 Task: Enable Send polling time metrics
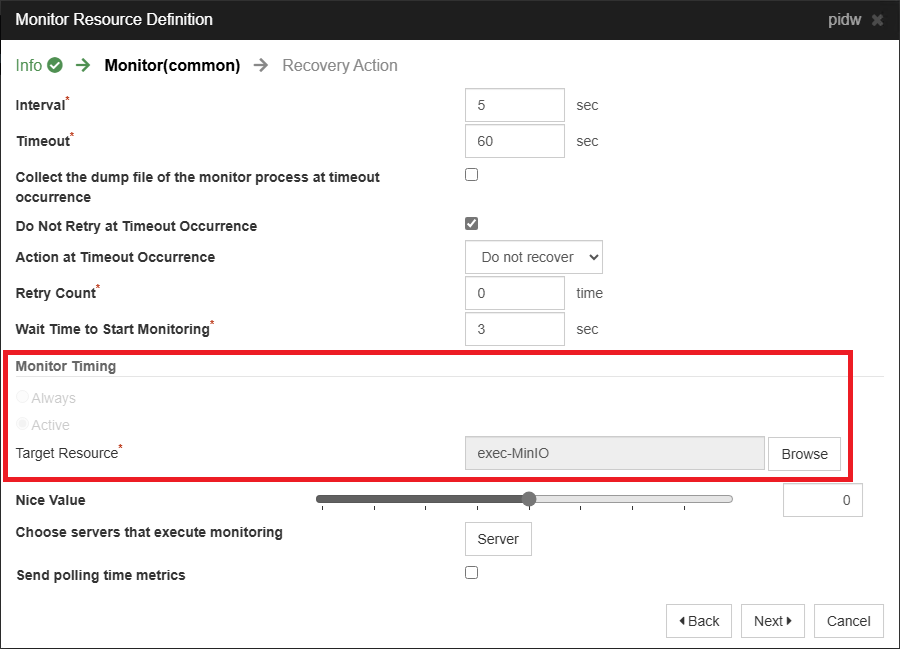coord(471,571)
